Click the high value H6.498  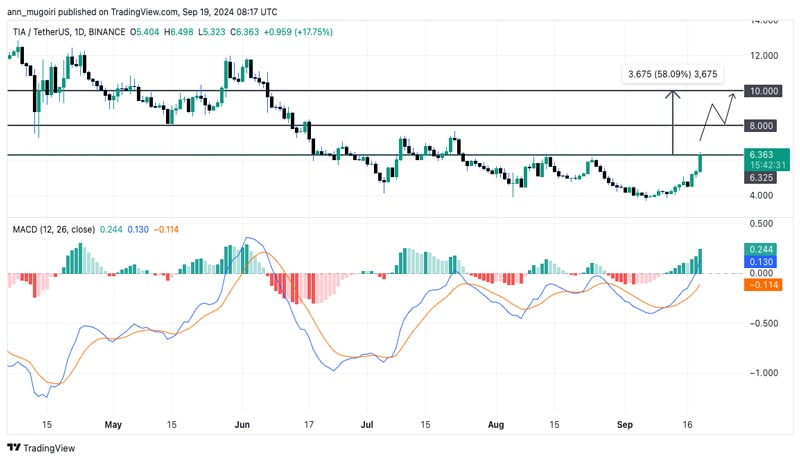179,32
